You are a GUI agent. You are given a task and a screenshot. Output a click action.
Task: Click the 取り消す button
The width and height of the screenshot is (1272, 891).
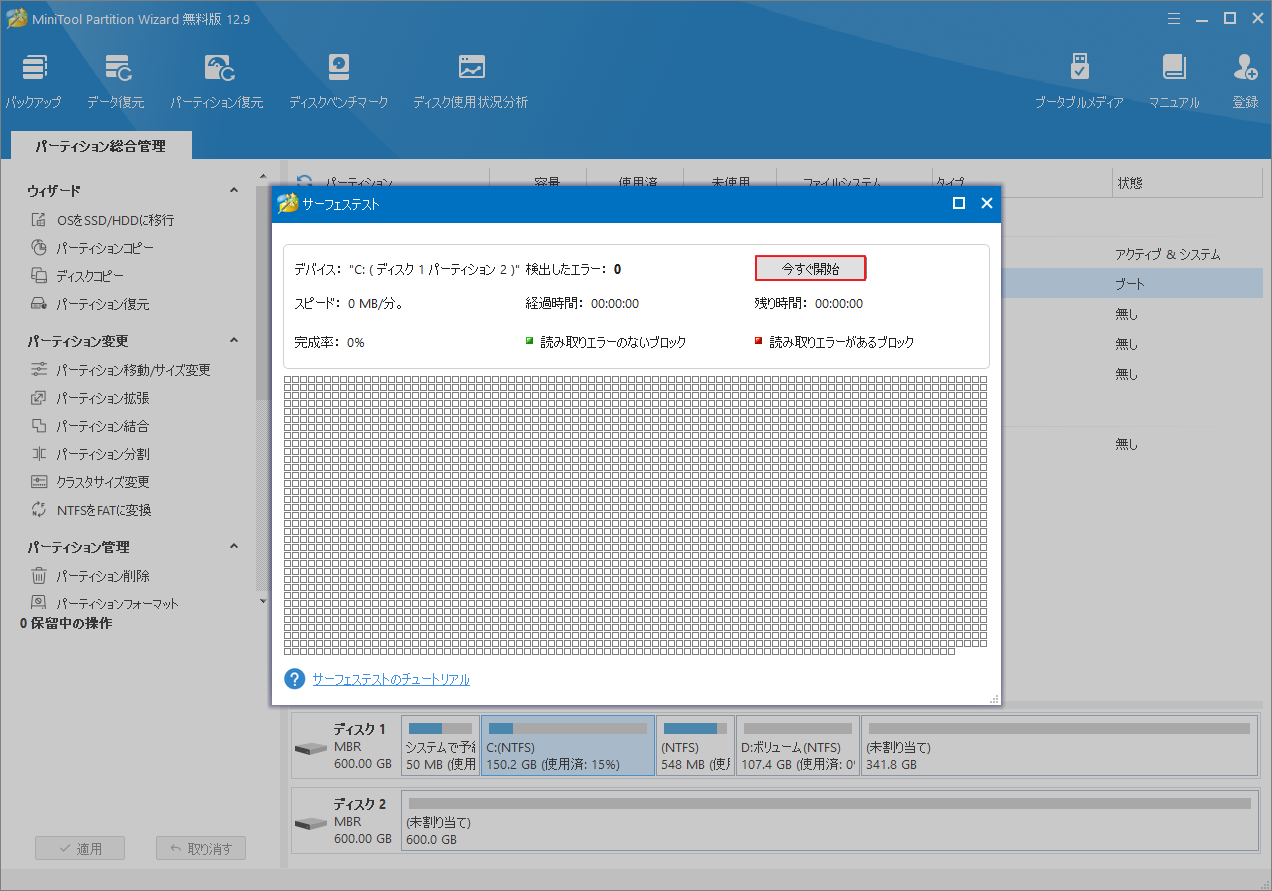pos(201,848)
